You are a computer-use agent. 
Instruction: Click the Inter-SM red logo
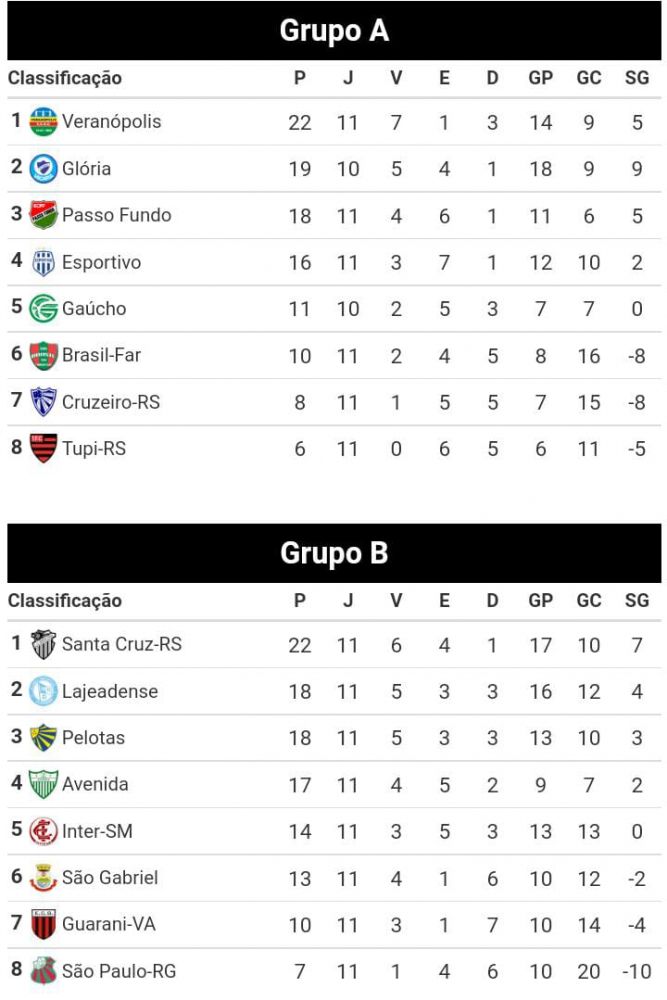coord(43,831)
